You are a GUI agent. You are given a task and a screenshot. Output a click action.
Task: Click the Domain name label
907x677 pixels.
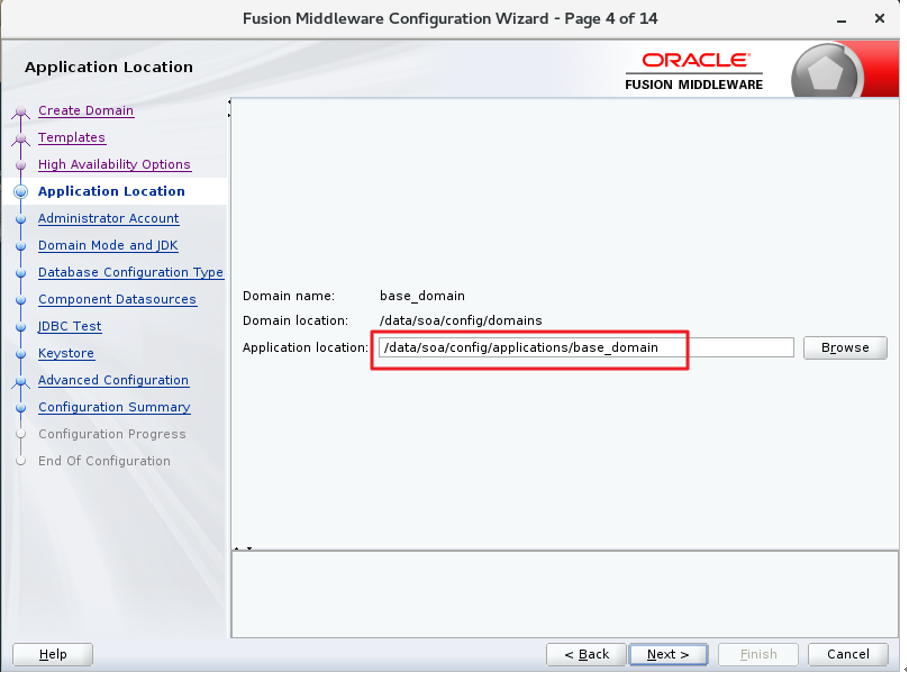(x=289, y=296)
